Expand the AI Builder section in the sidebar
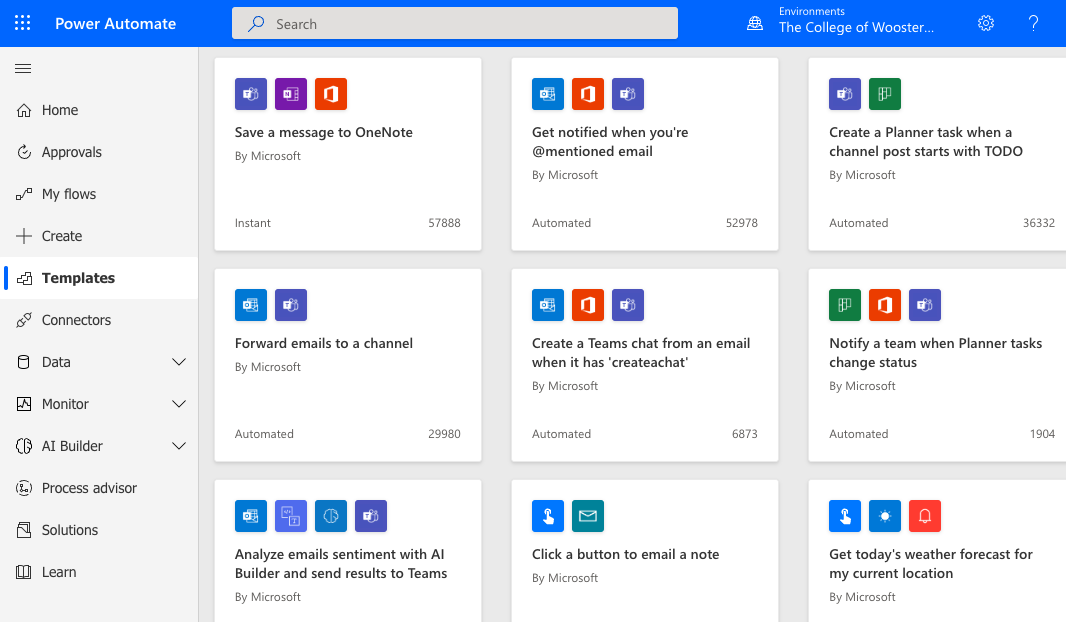 tap(179, 446)
